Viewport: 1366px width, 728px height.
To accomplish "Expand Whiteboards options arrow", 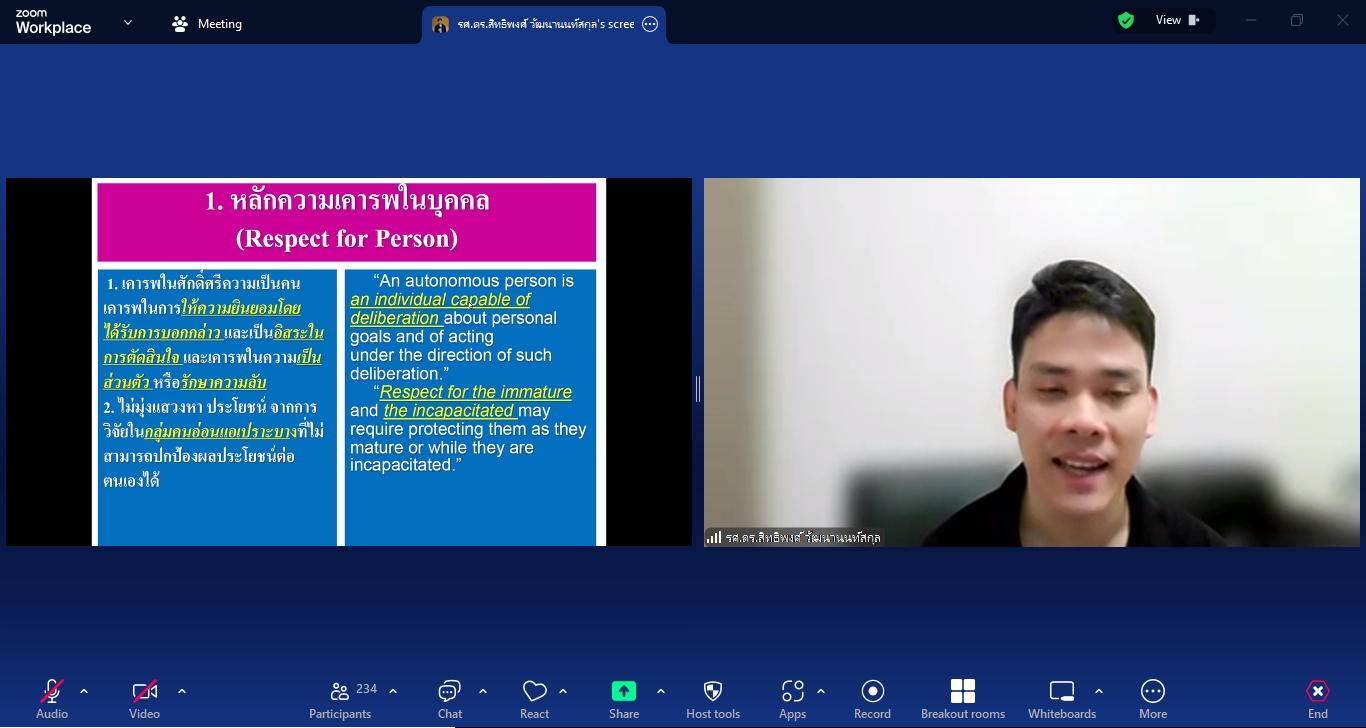I will (x=1099, y=691).
